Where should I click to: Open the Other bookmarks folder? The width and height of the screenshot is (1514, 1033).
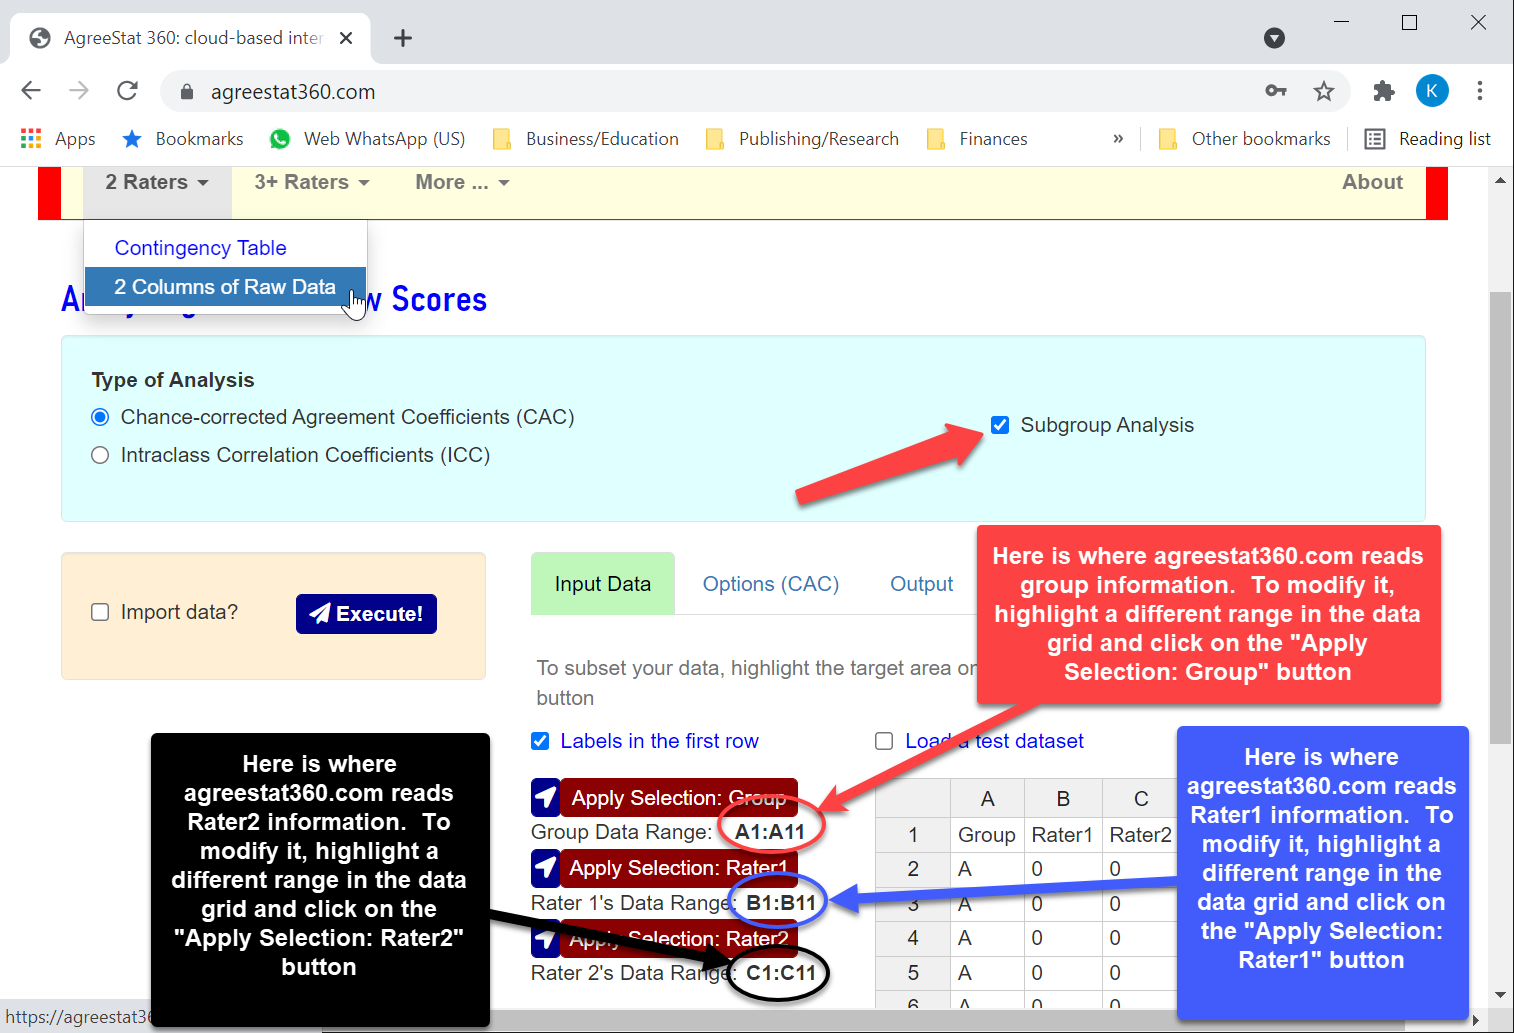tap(1245, 139)
